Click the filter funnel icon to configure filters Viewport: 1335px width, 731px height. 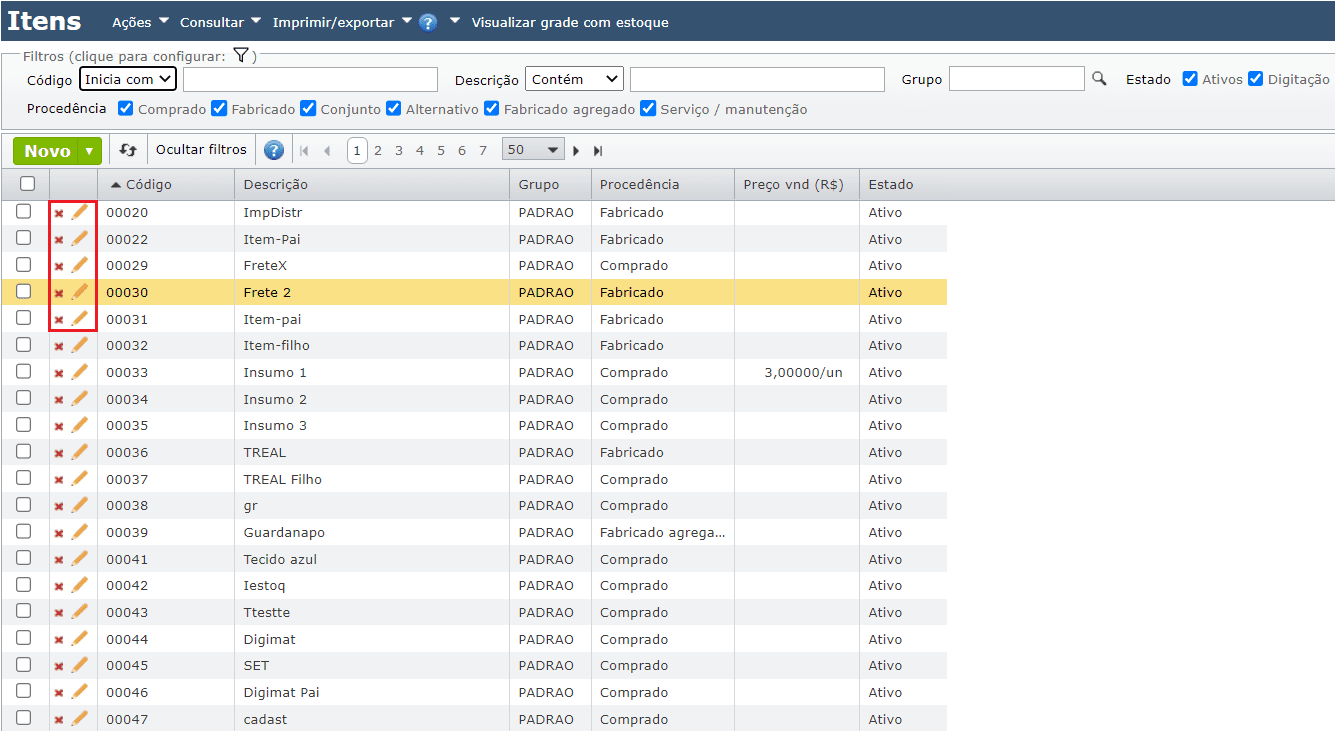(240, 56)
